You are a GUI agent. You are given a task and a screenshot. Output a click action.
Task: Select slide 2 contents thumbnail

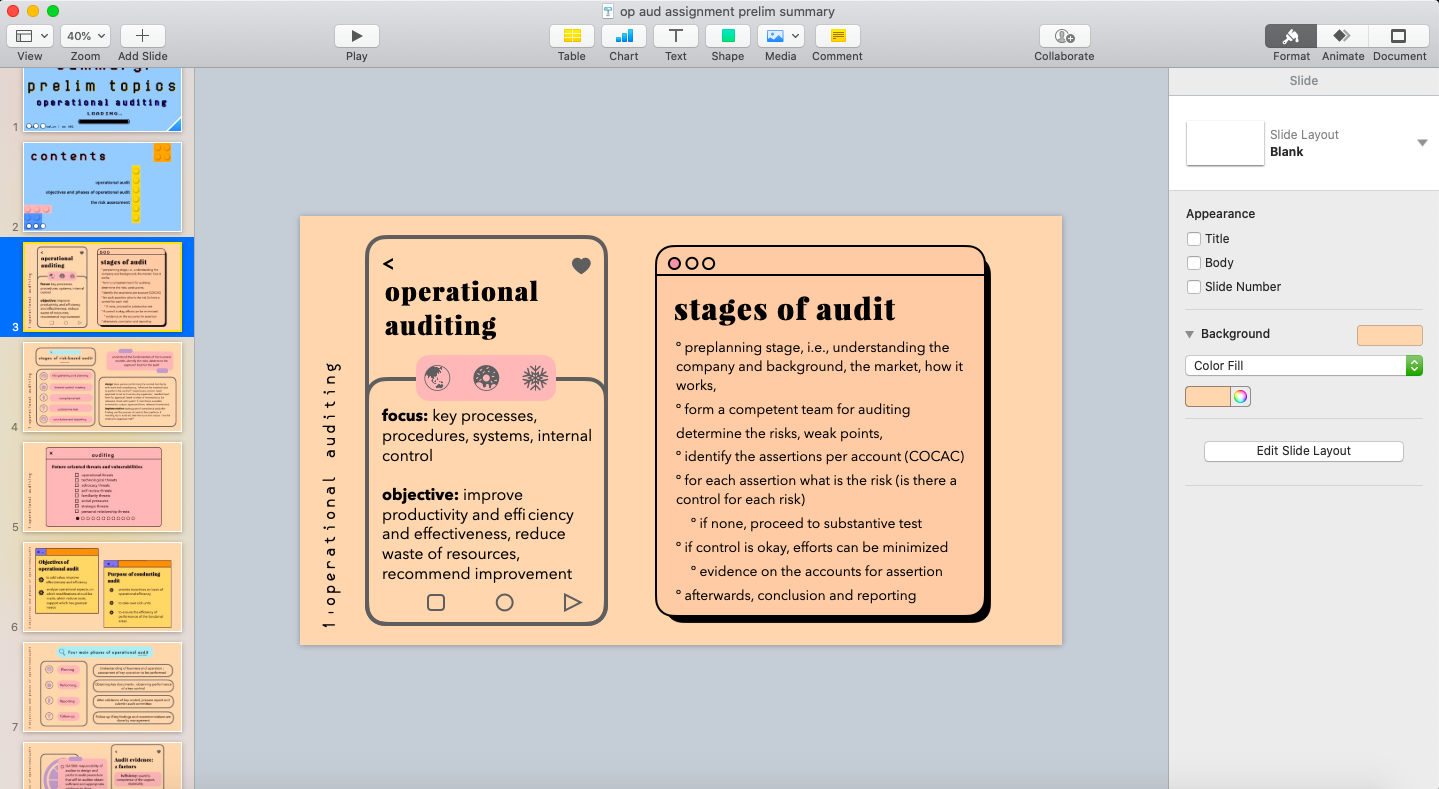103,187
